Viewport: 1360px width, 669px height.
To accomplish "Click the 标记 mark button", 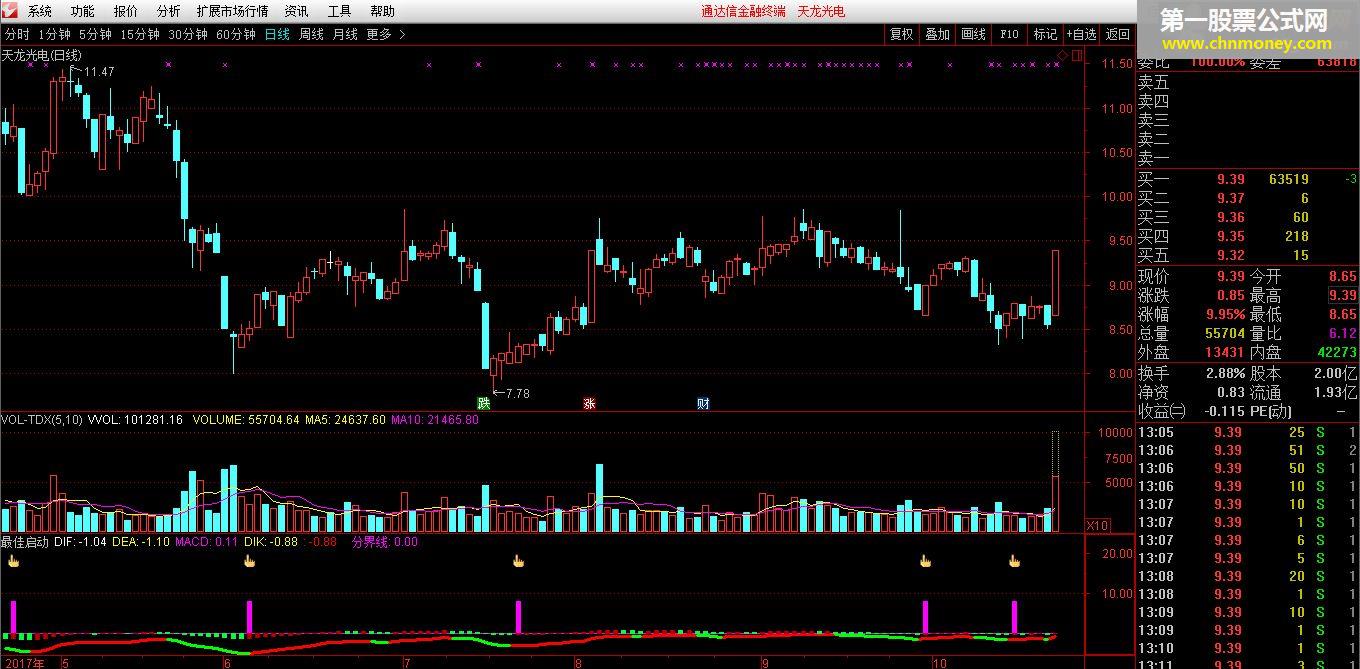I will tap(1045, 34).
